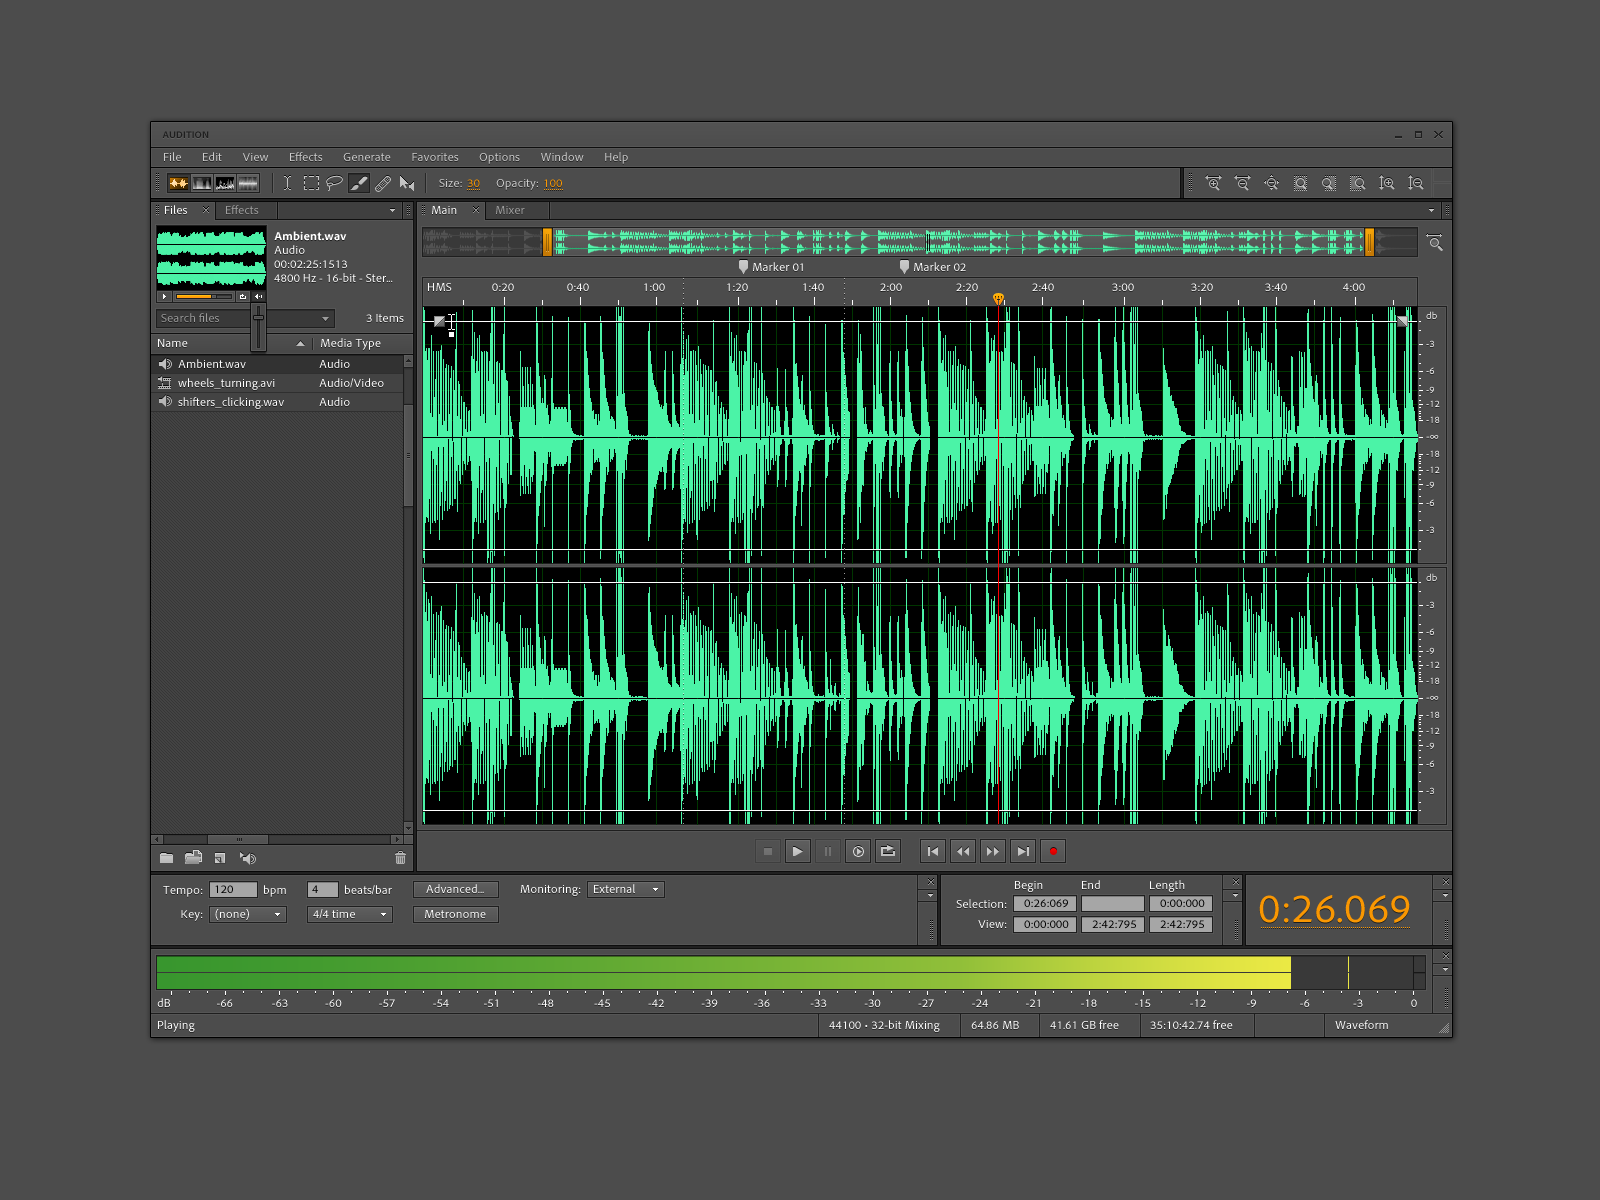
Task: Click the Opacity value 100
Action: [553, 183]
